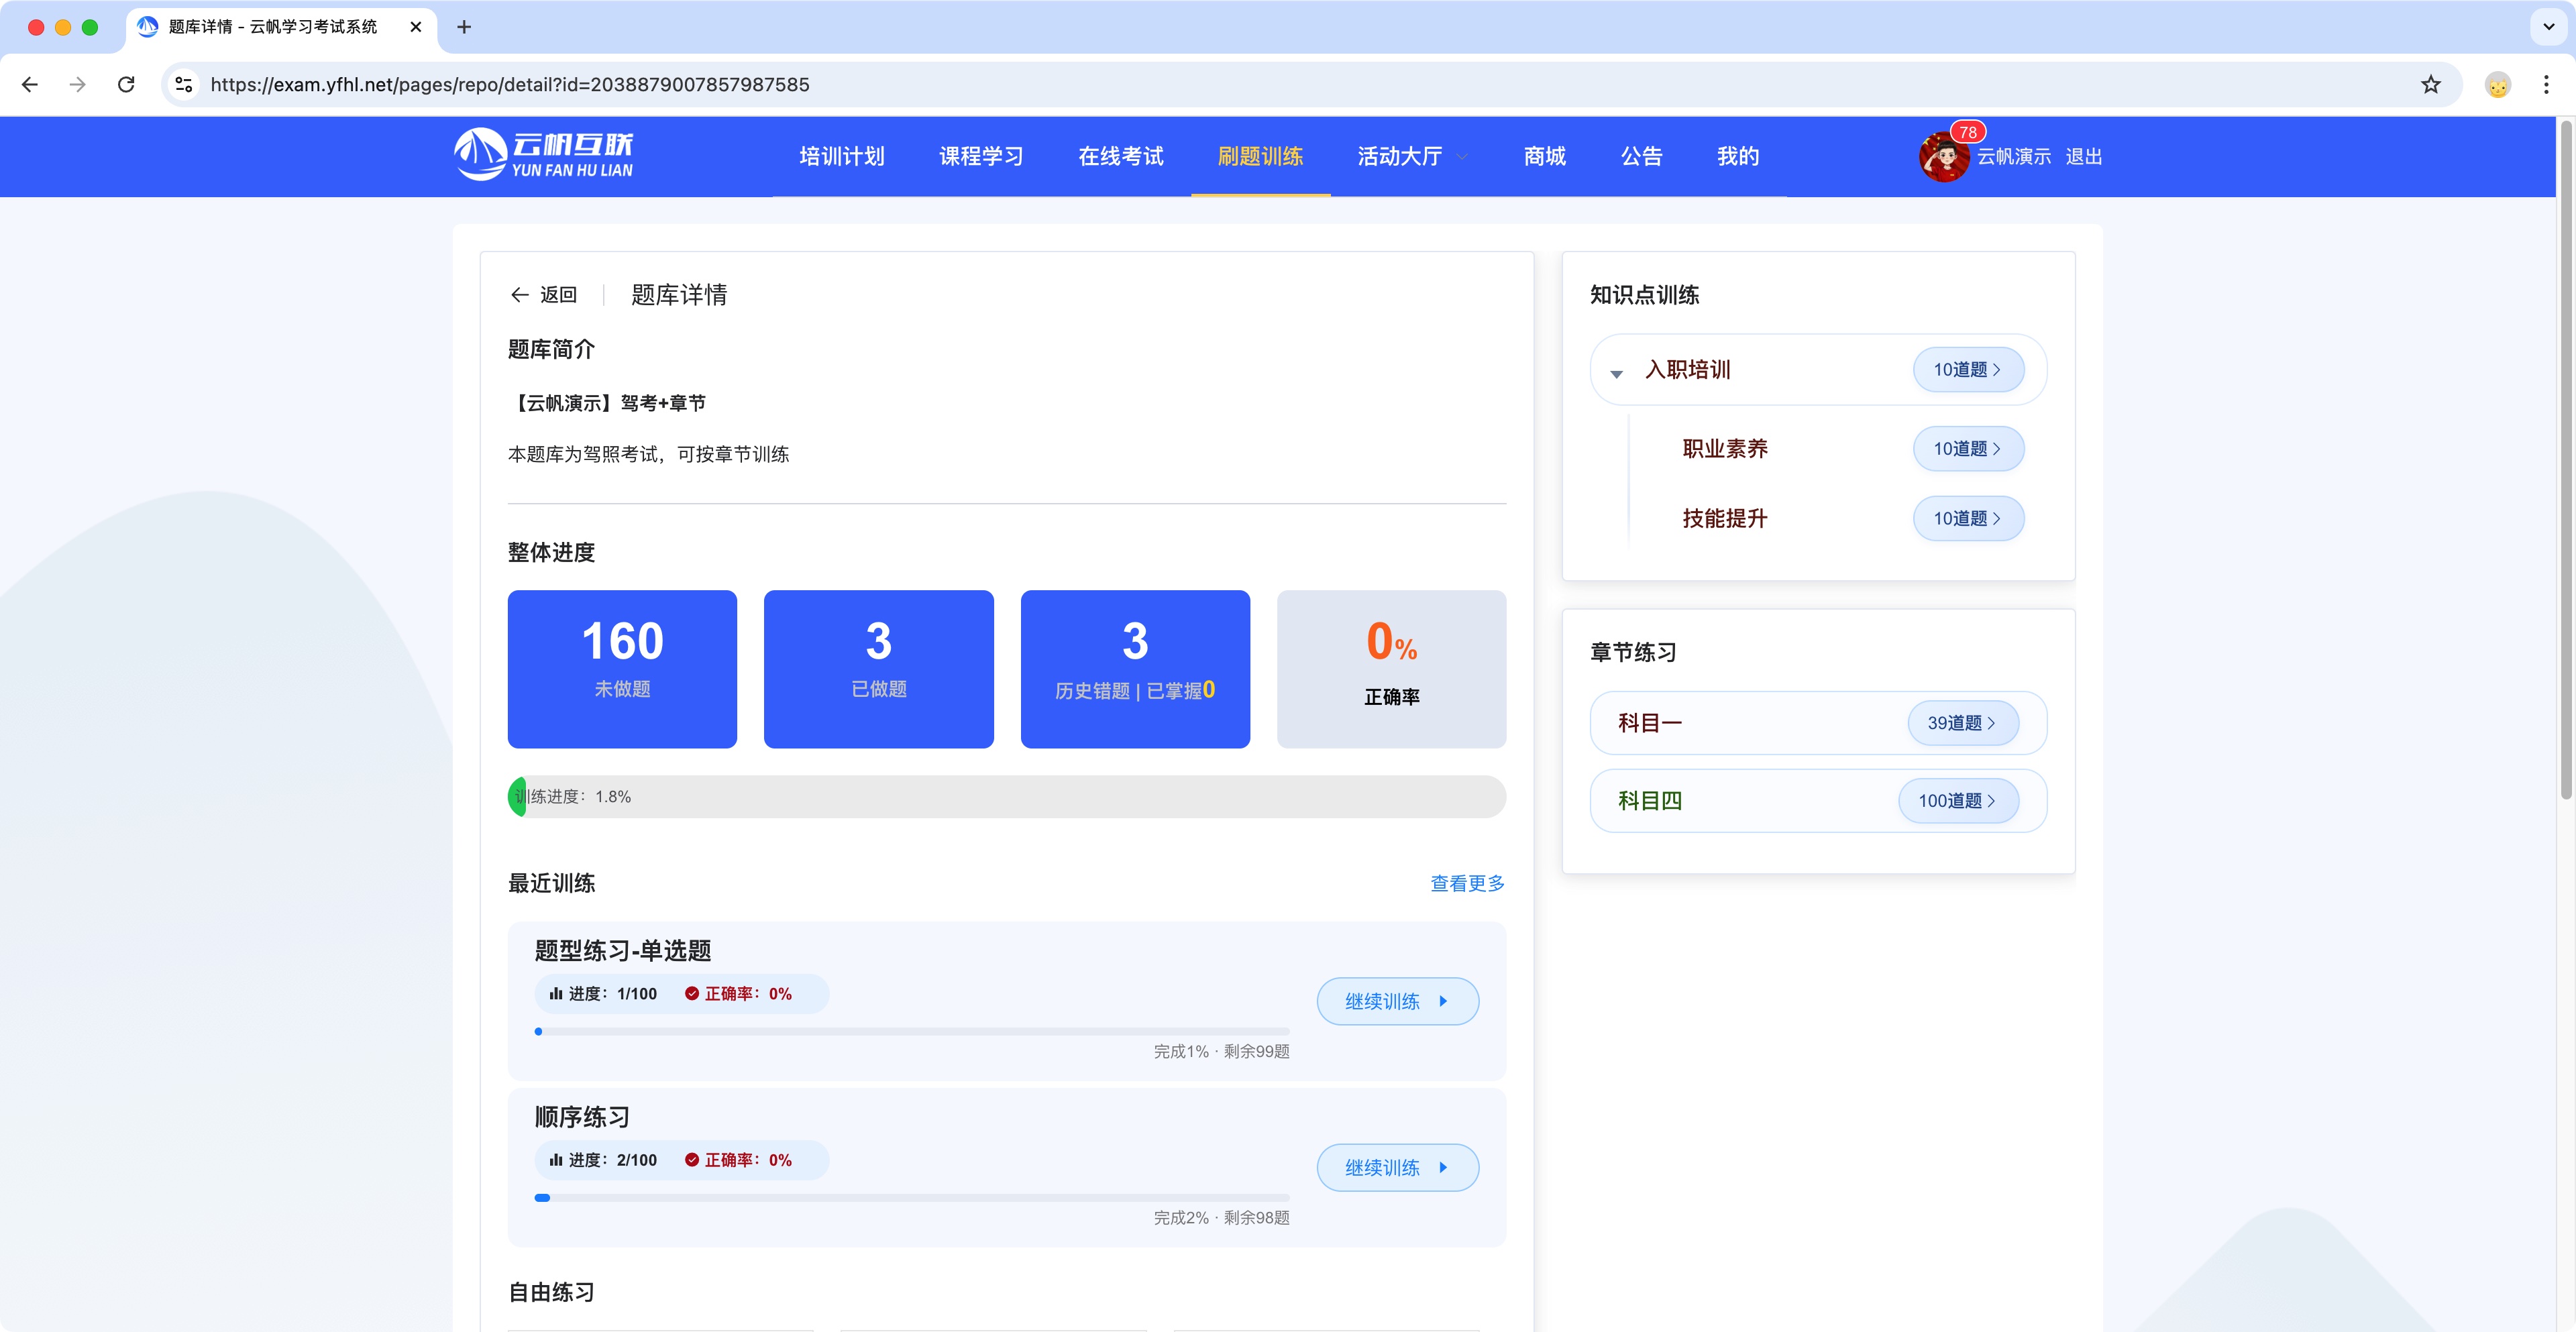Click the bar-chart progress icon in 题型练习-单选题
This screenshot has height=1332, width=2576.
click(556, 994)
